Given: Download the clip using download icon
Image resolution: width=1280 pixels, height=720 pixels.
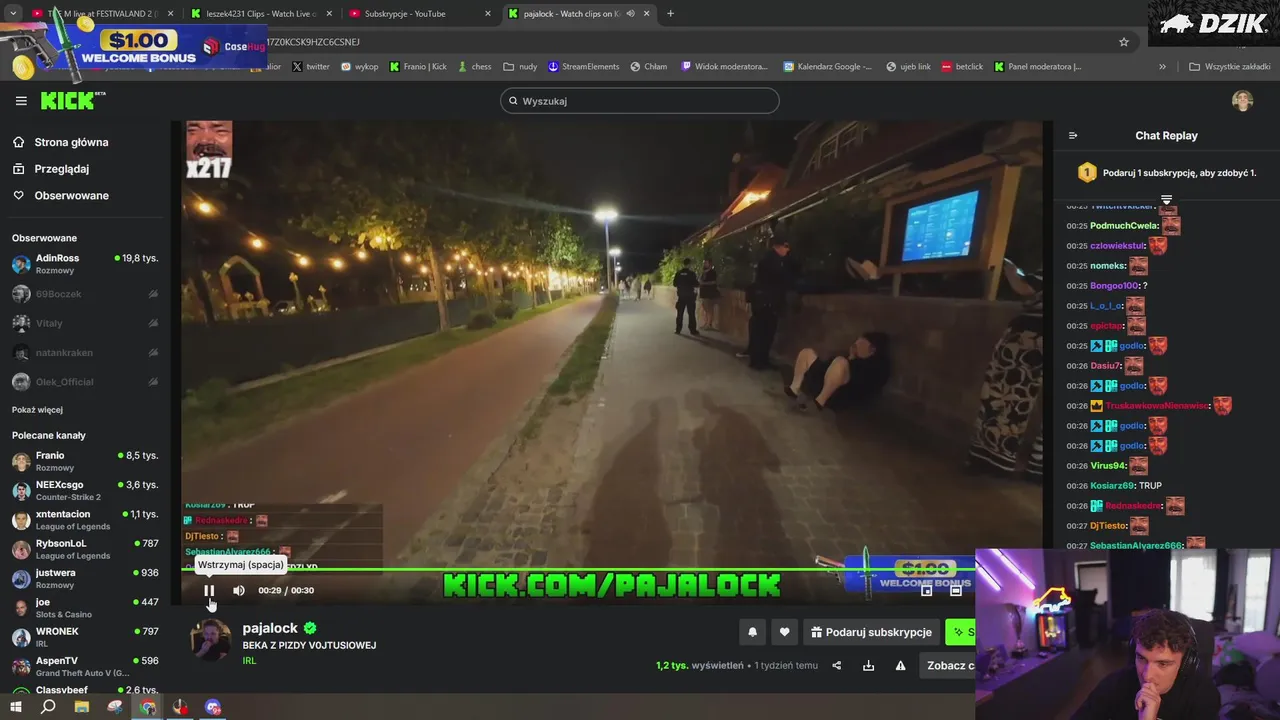Looking at the screenshot, I should pos(869,666).
